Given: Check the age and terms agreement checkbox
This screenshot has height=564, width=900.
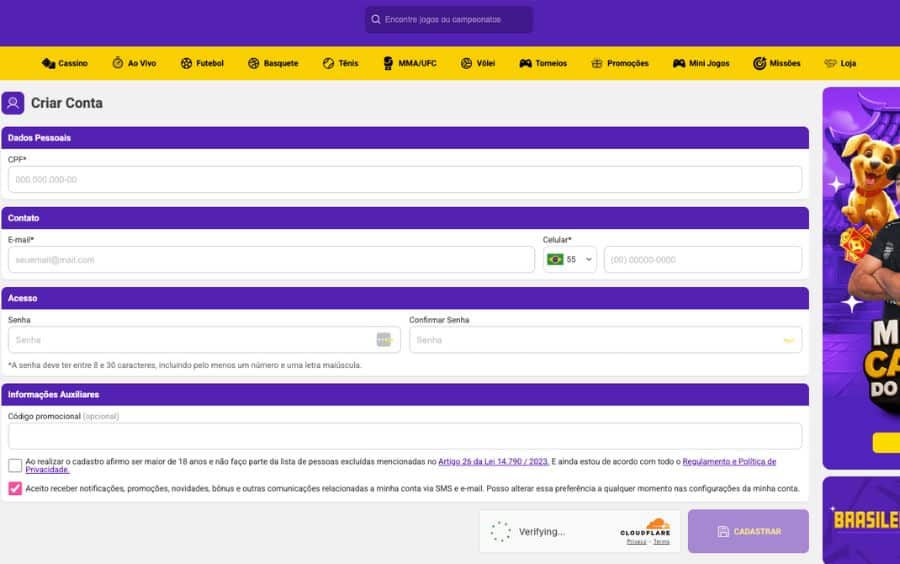Looking at the screenshot, I should [x=15, y=466].
